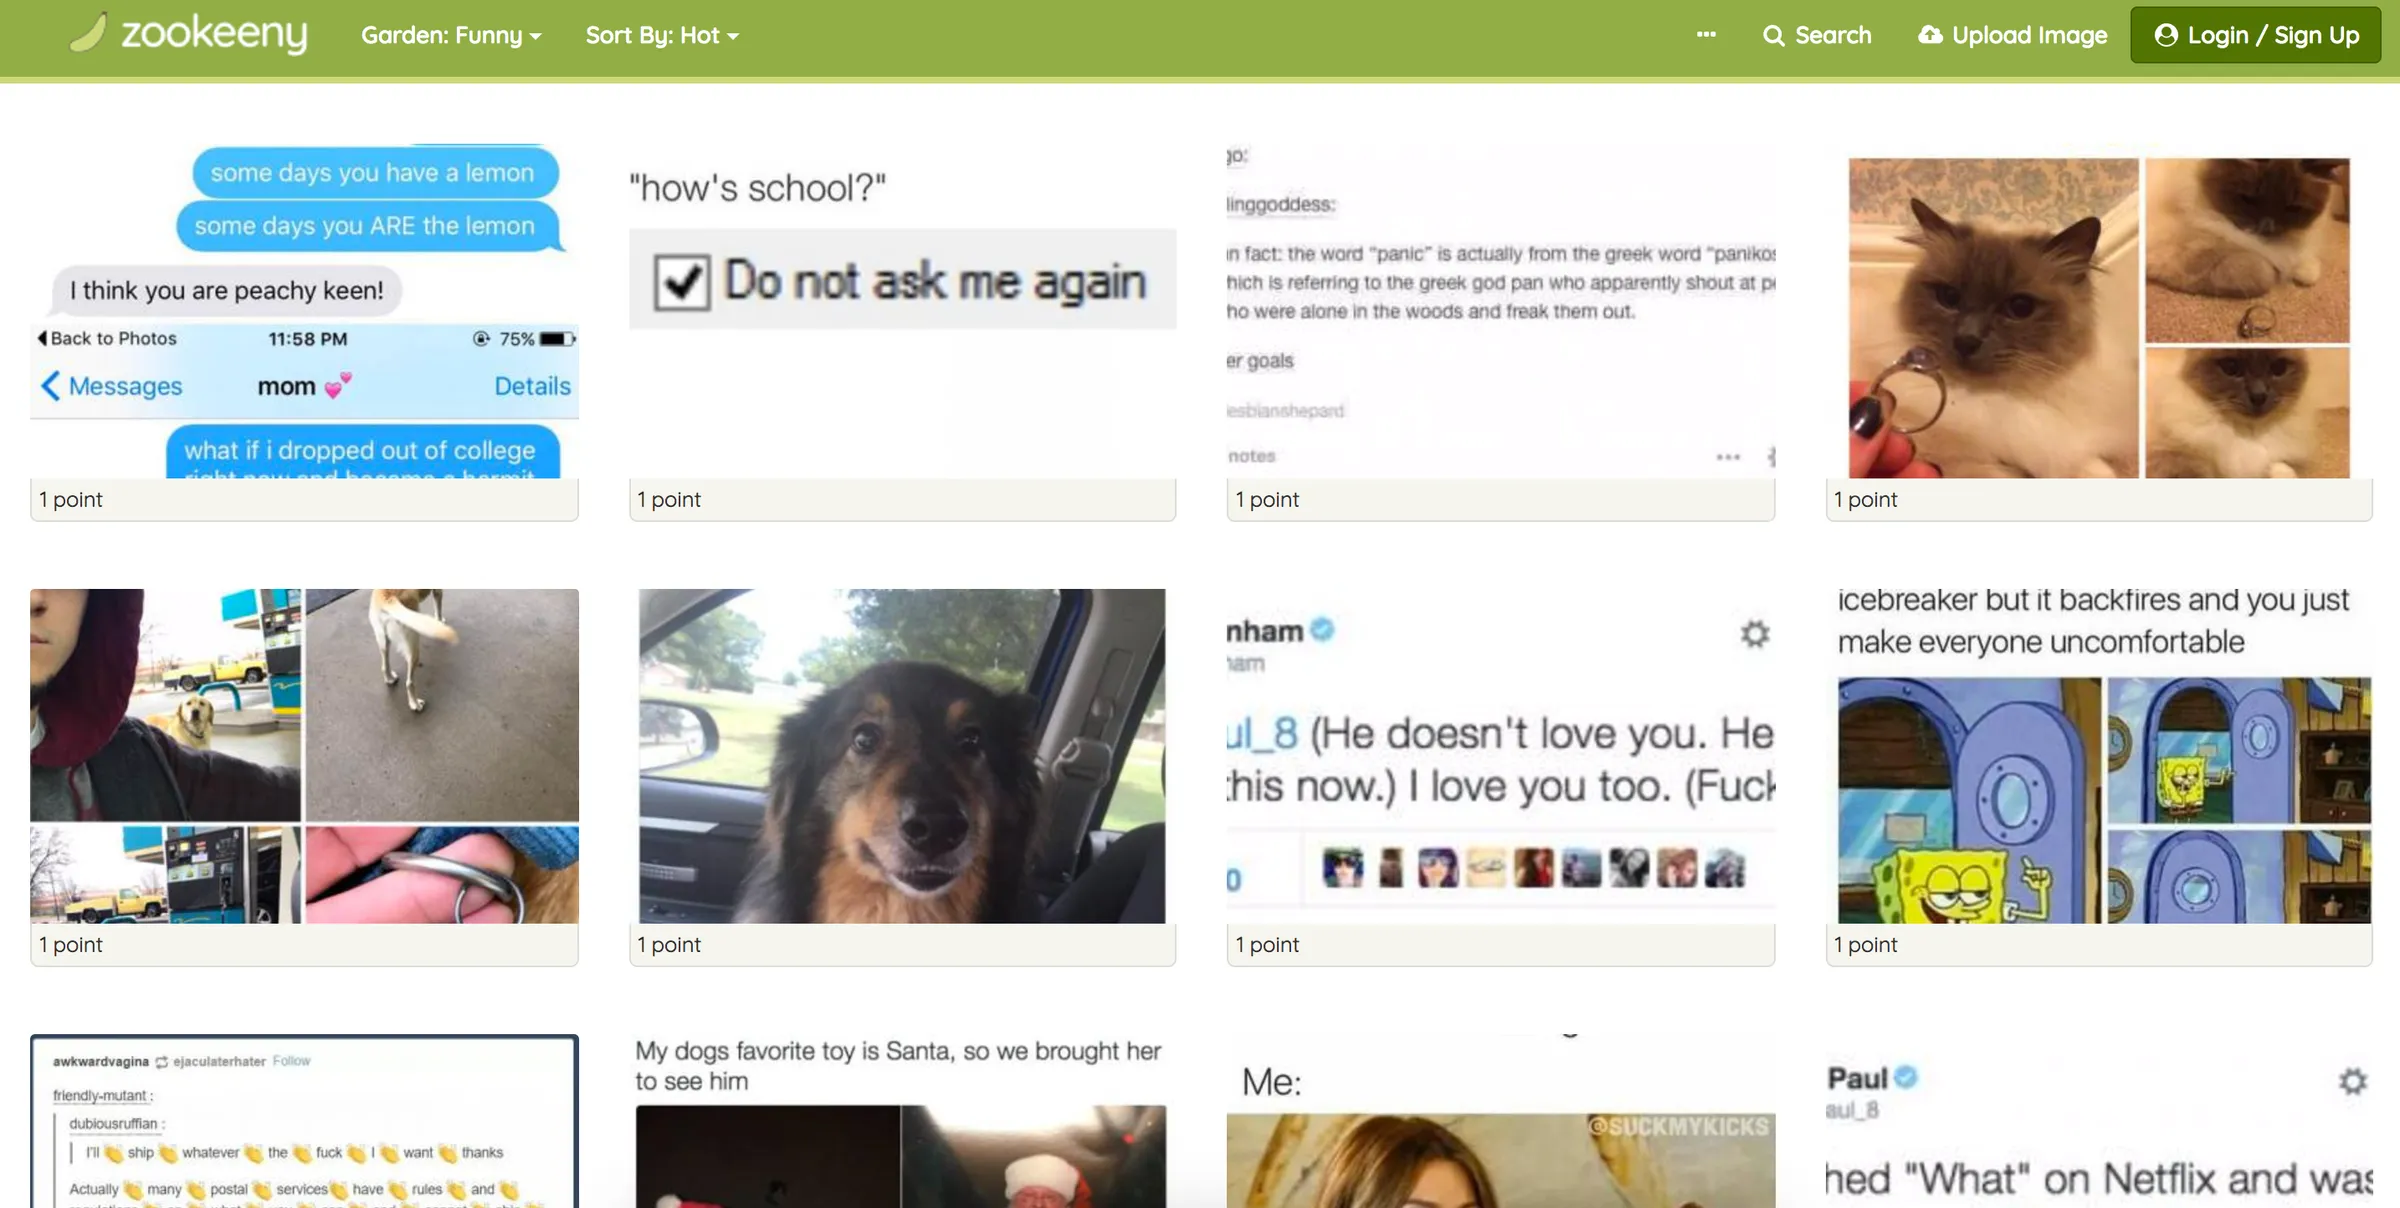Select the Search magnifier icon
The height and width of the screenshot is (1208, 2400).
[1775, 35]
